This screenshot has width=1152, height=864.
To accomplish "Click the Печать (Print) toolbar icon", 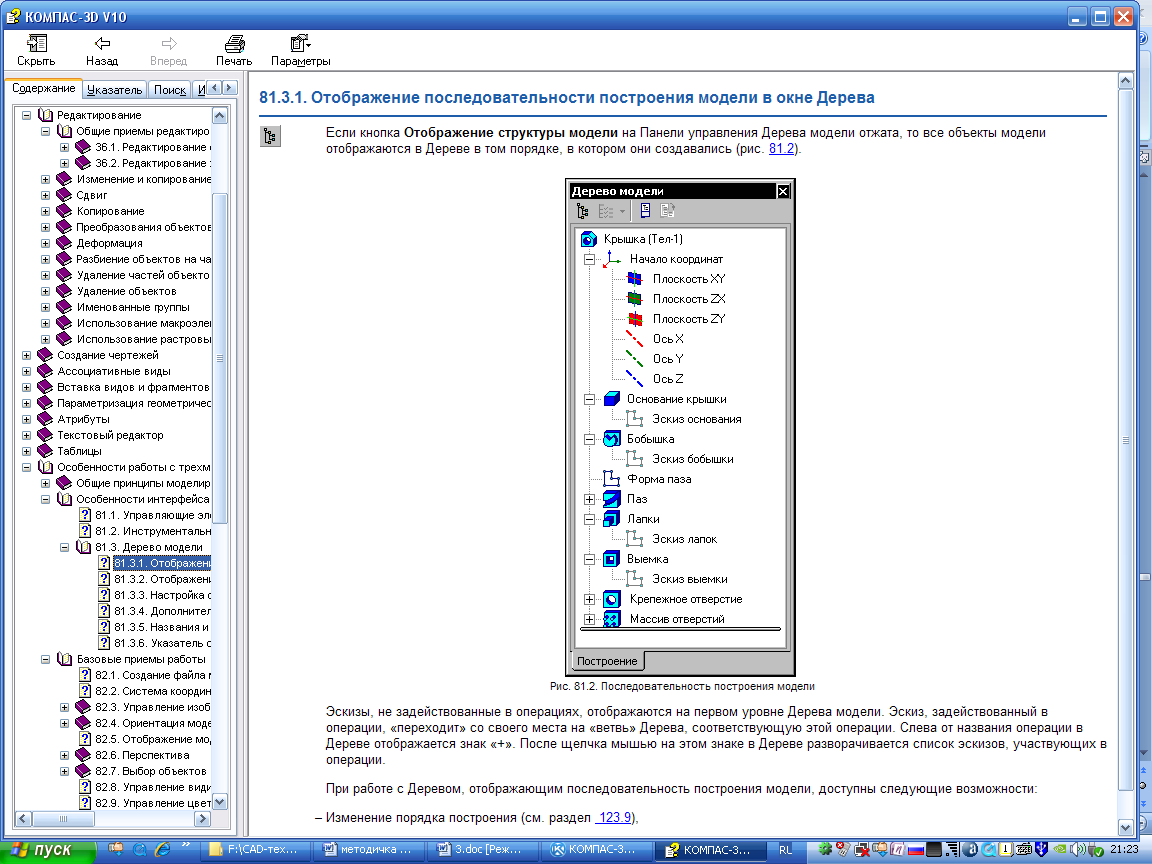I will [234, 43].
